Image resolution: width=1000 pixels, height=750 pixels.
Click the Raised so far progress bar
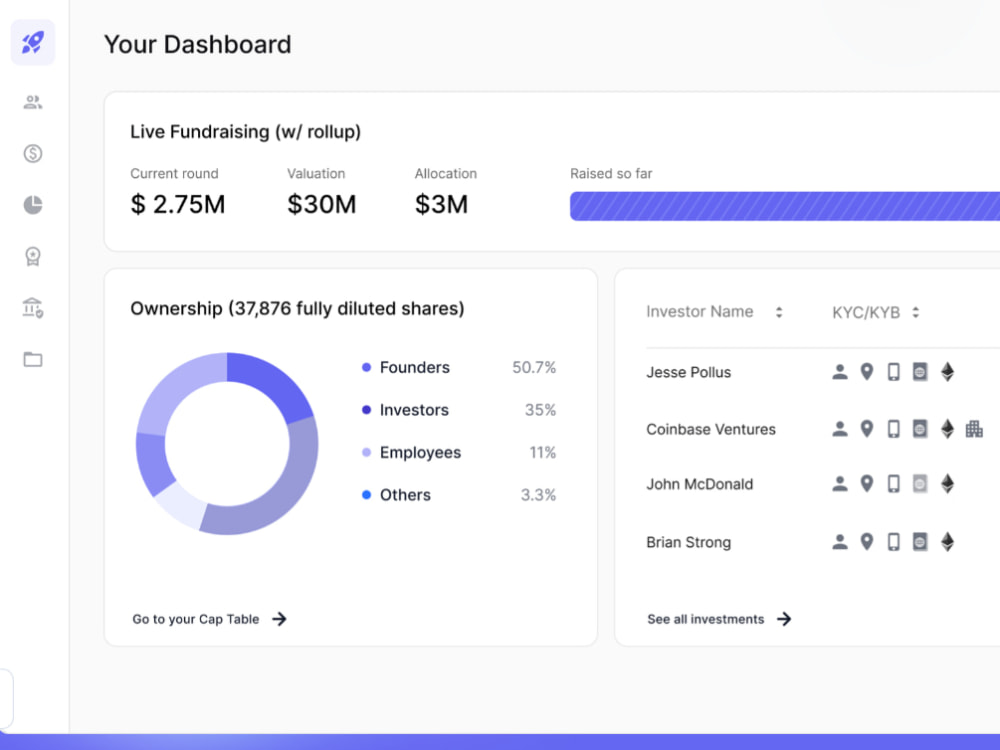pyautogui.click(x=784, y=206)
